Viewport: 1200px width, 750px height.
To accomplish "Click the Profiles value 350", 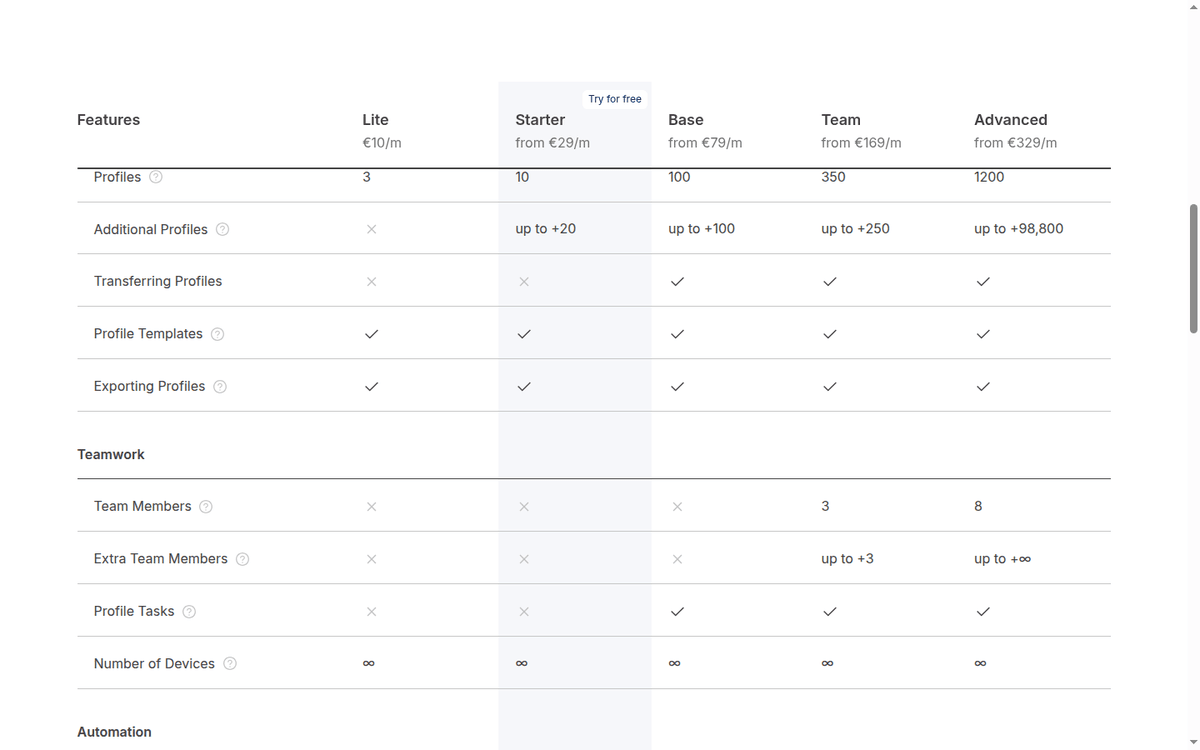I will click(x=833, y=177).
